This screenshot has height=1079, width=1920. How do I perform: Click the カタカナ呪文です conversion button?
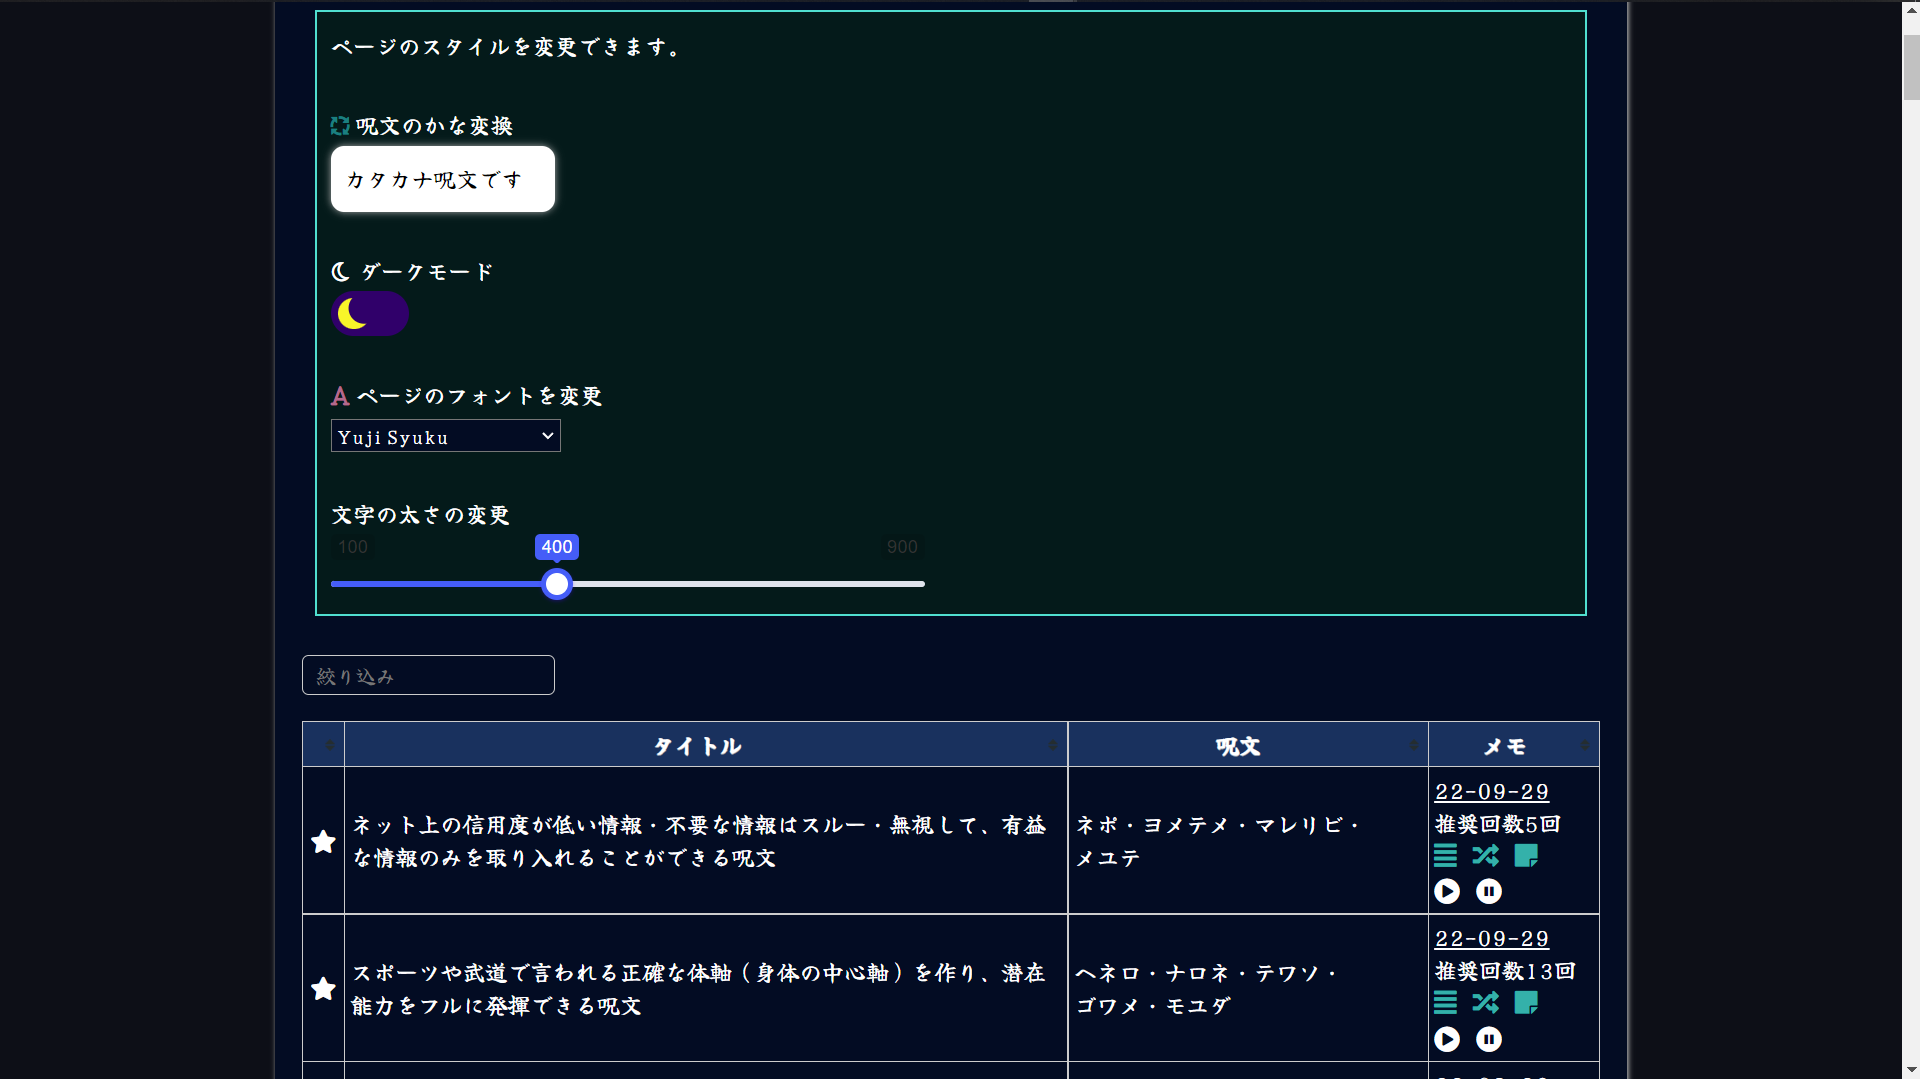pyautogui.click(x=442, y=179)
